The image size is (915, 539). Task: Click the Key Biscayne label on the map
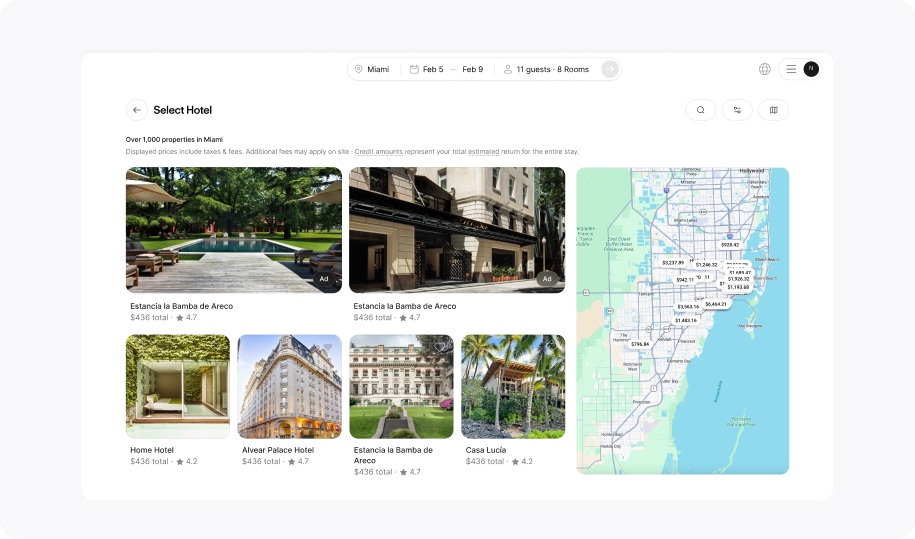pyautogui.click(x=750, y=326)
